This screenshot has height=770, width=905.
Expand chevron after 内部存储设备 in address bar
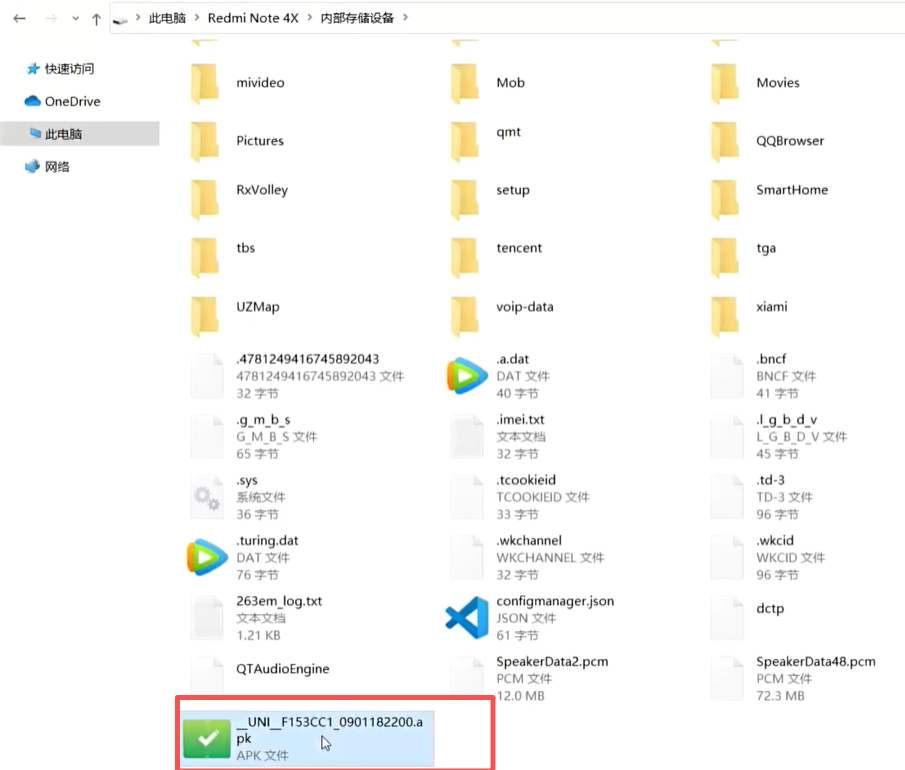[406, 18]
